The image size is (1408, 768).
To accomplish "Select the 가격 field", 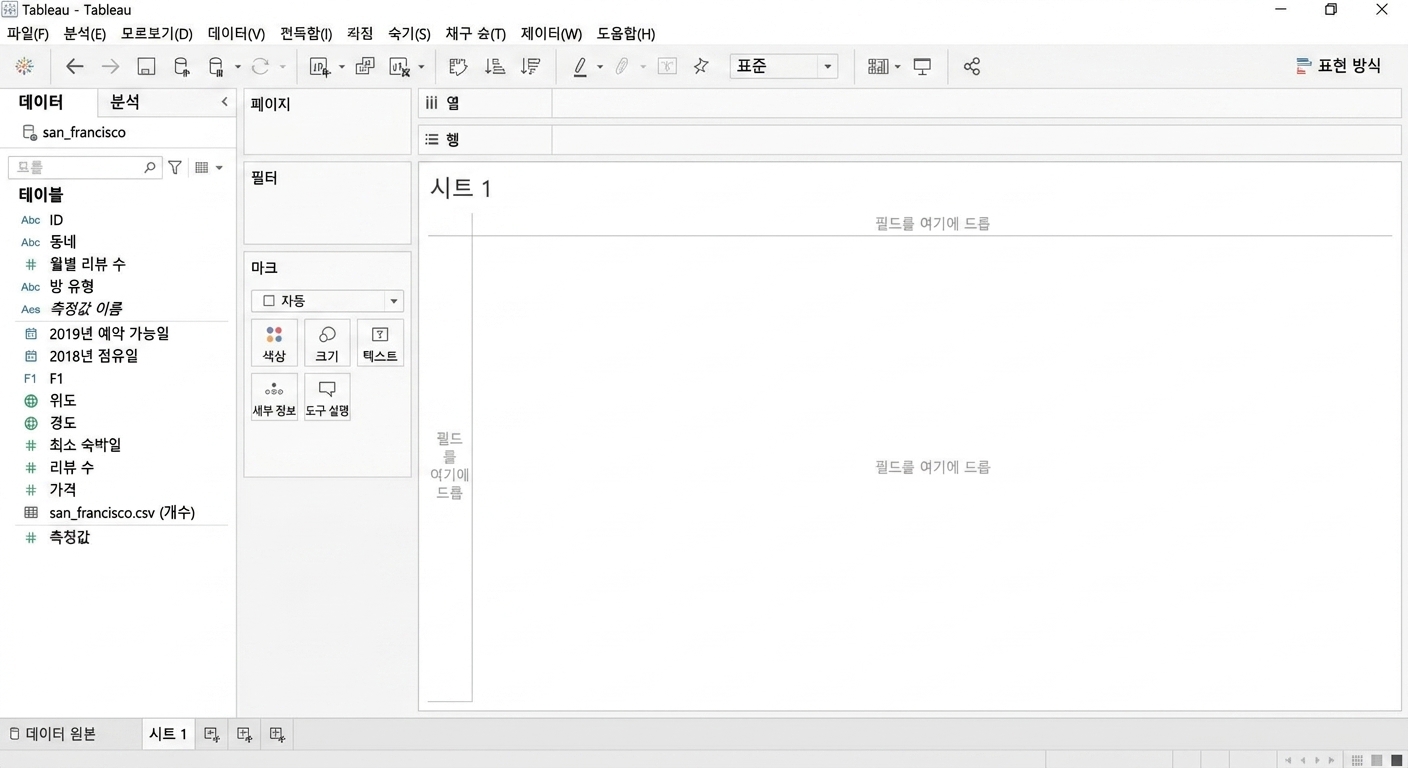I will [62, 490].
